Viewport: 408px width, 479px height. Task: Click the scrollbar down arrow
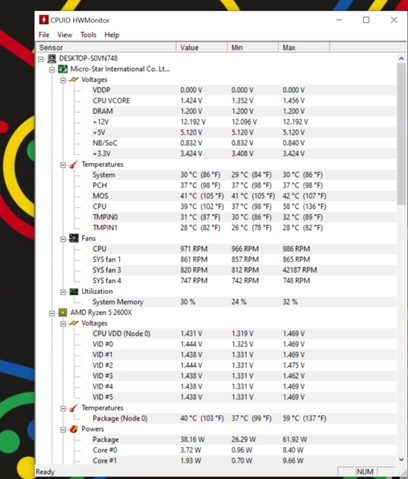[401, 459]
